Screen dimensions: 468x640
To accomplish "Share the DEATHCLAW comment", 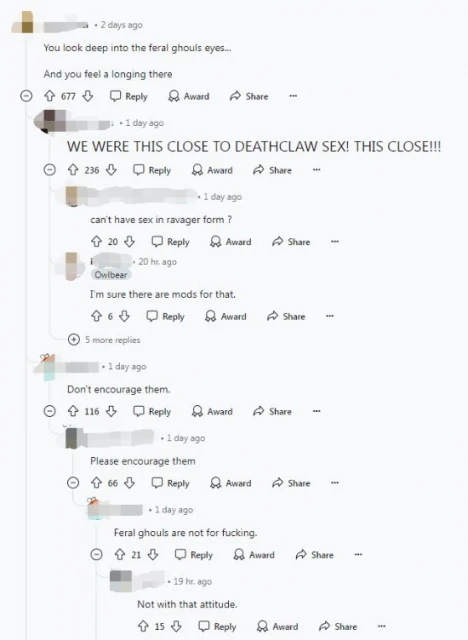I will [x=272, y=170].
